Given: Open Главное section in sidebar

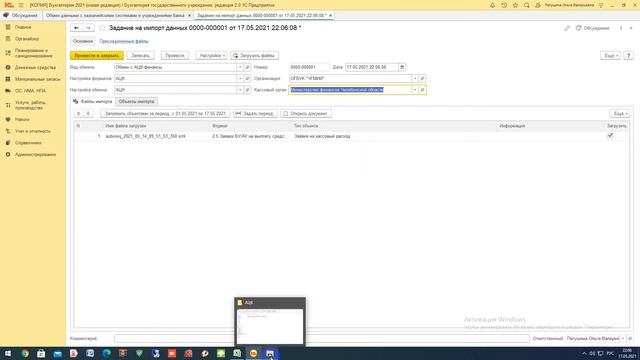Looking at the screenshot, I should pos(23,27).
